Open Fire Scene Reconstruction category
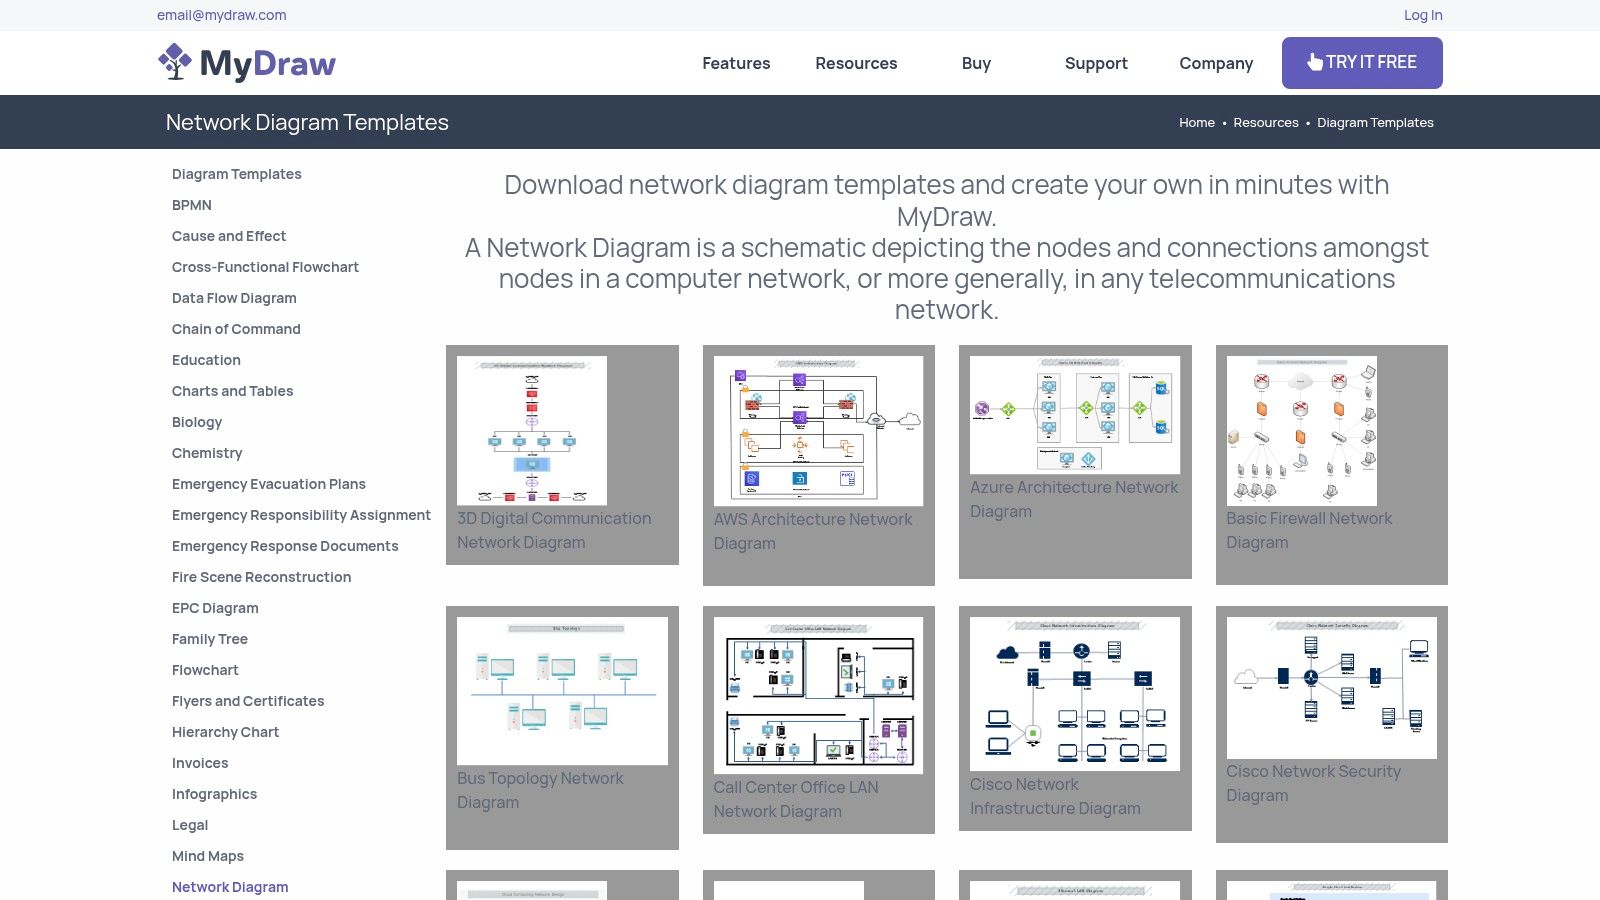 (261, 577)
